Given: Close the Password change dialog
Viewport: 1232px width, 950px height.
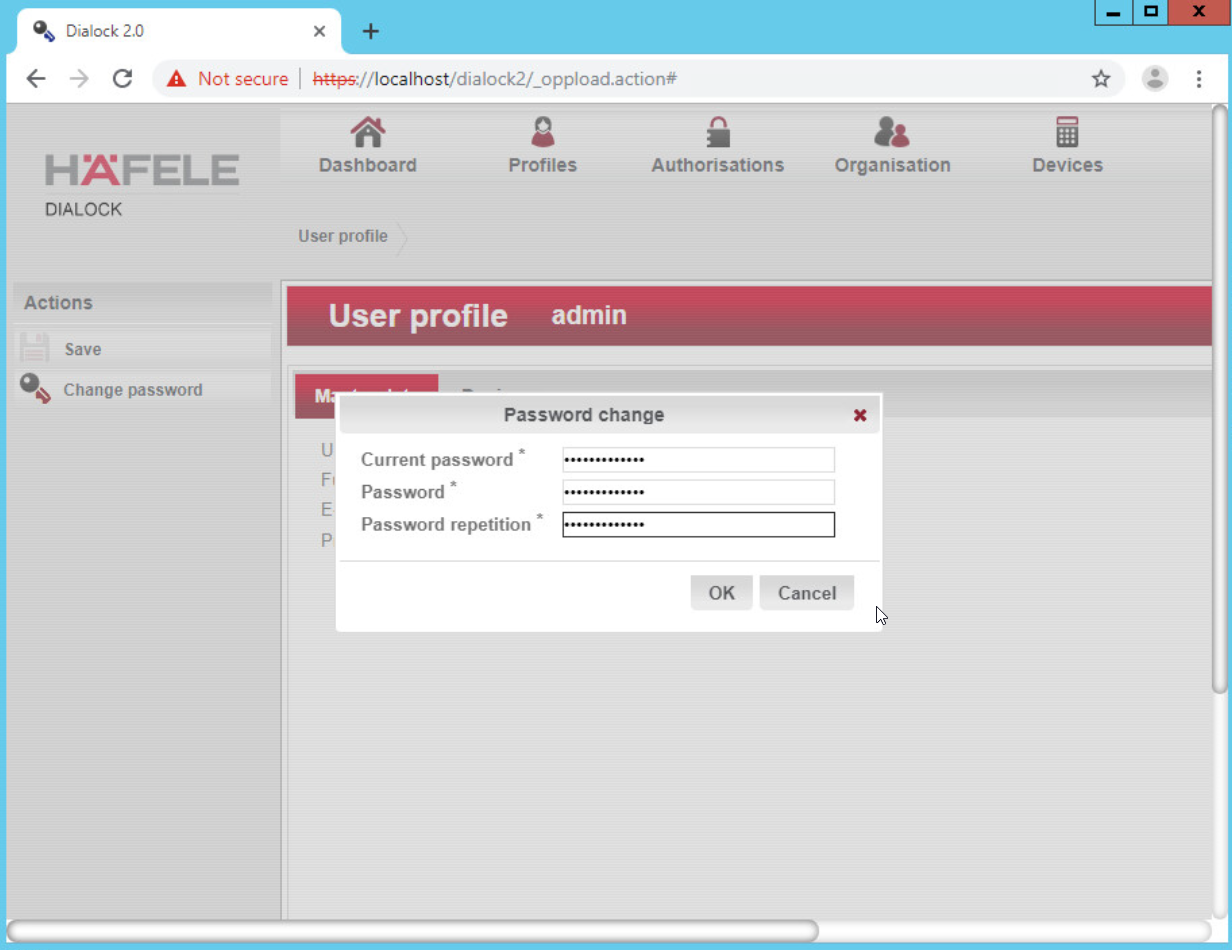Looking at the screenshot, I should coord(859,415).
